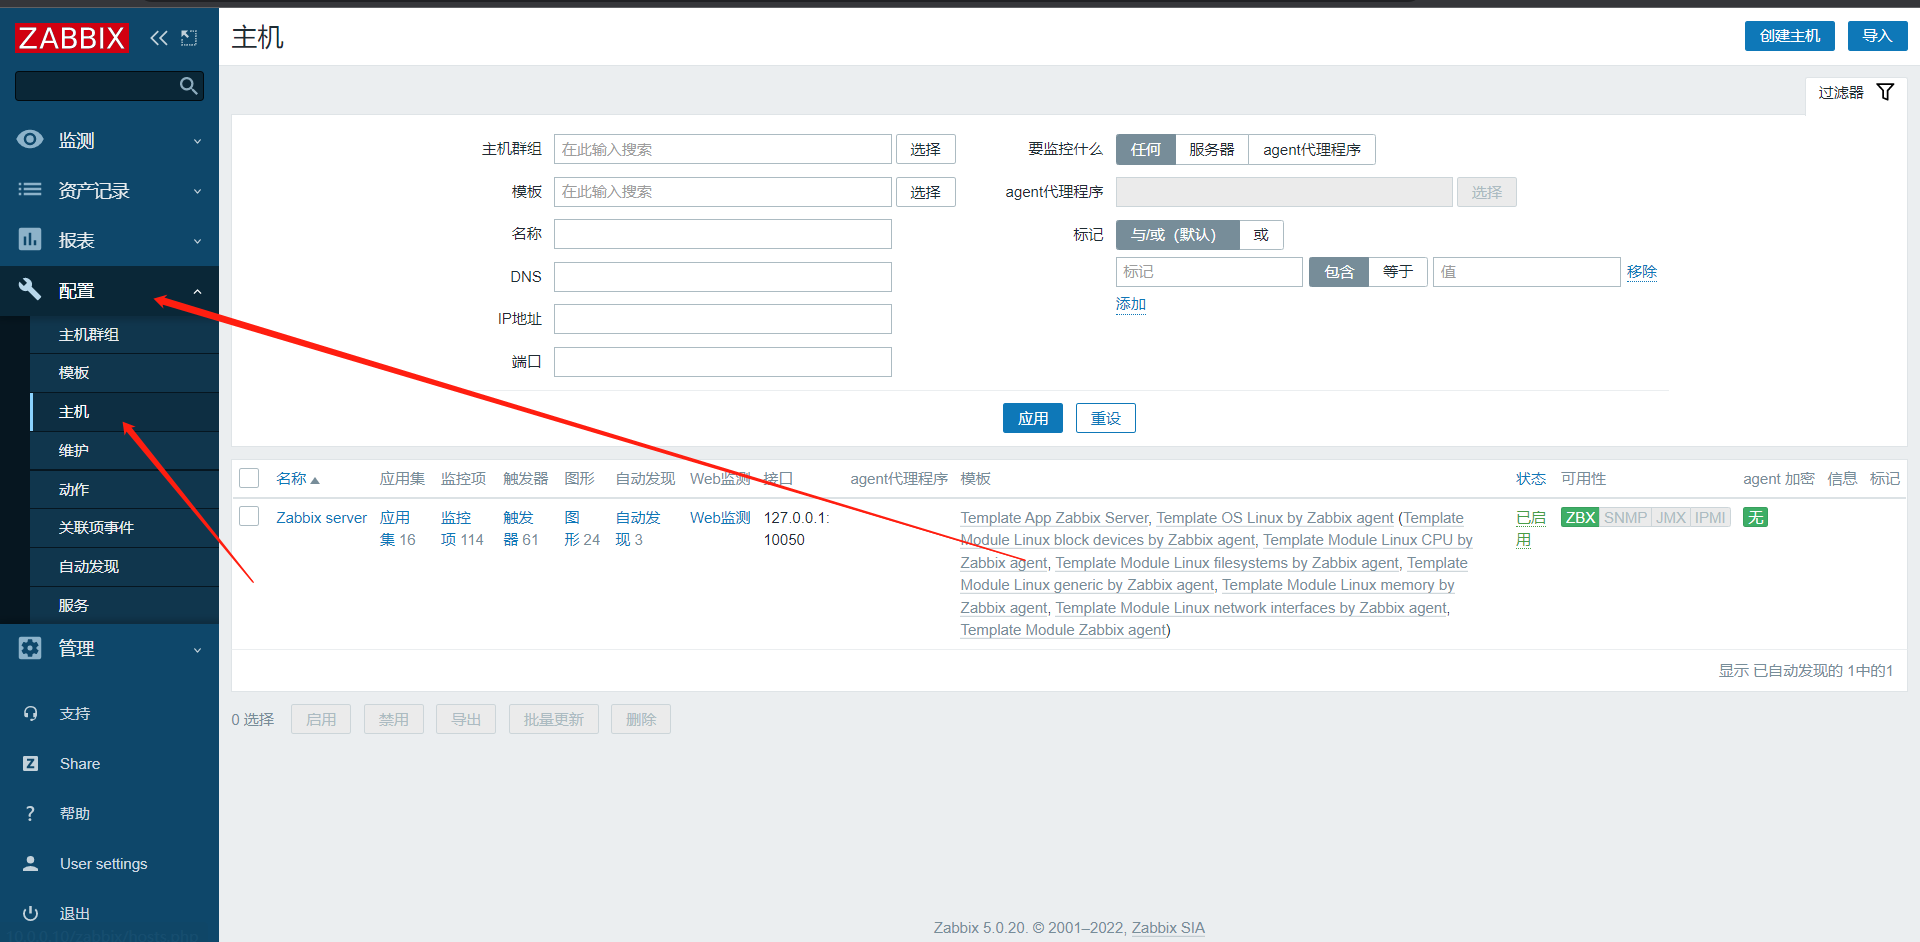Sort hosts by 状态 column
Screen dimensions: 1920x942
1531,479
